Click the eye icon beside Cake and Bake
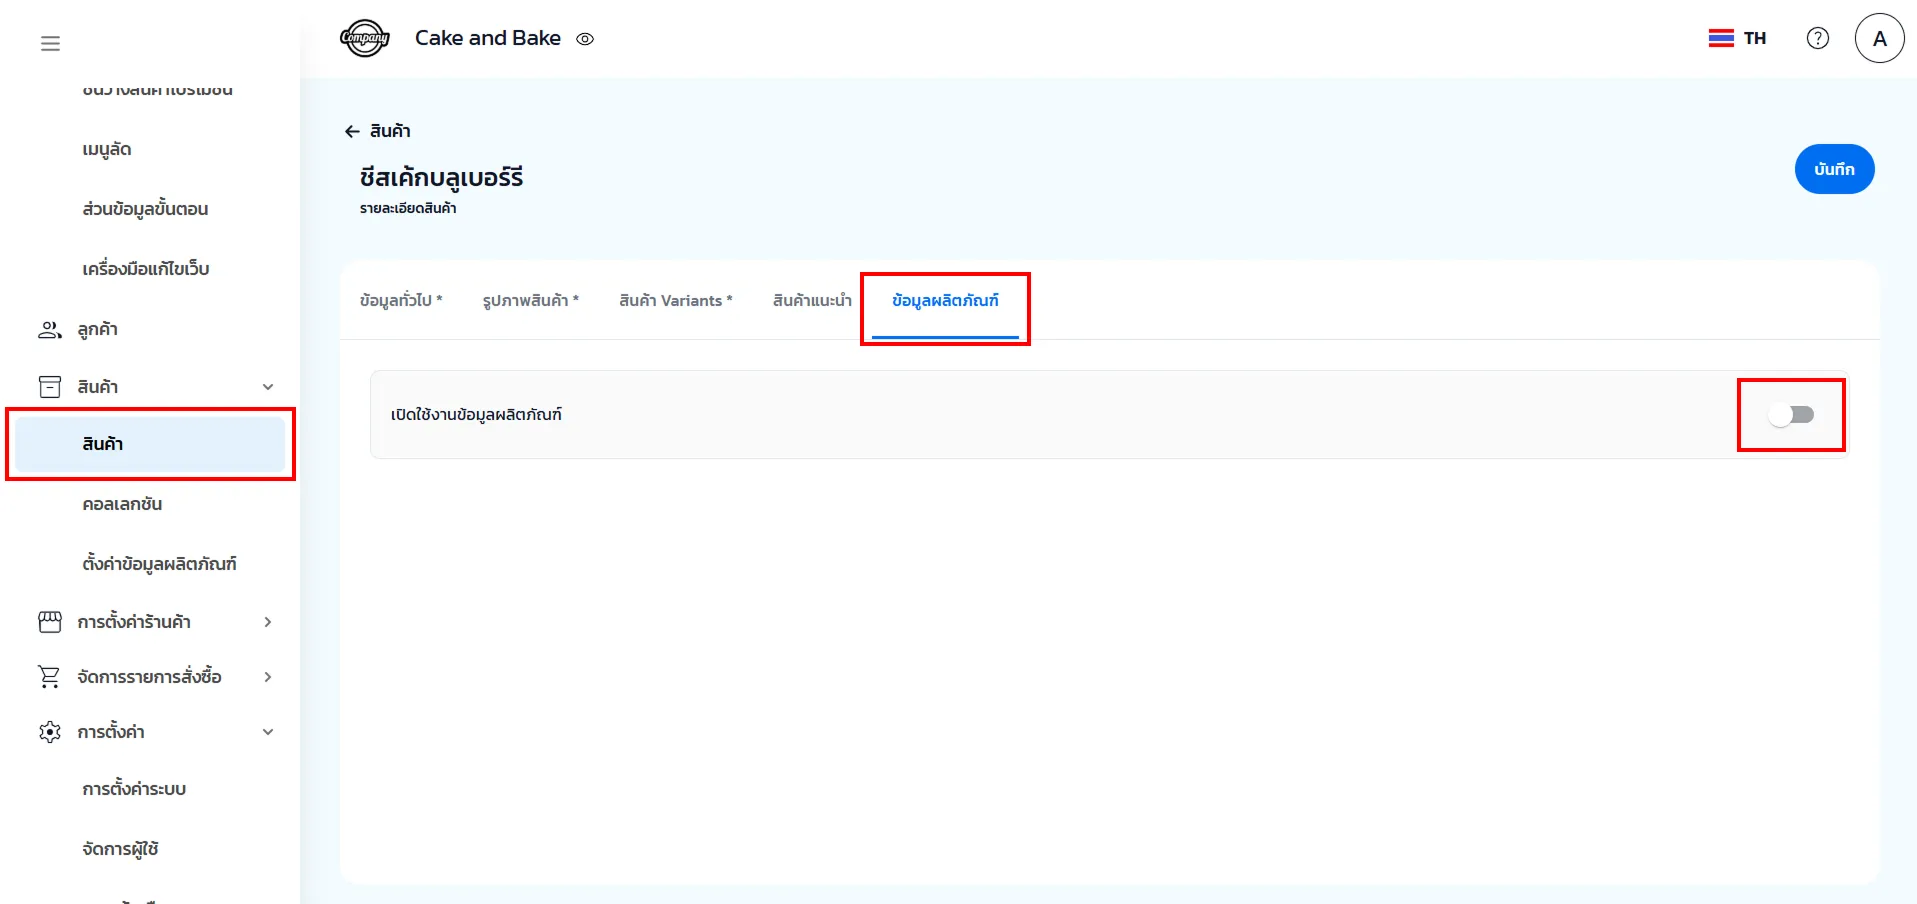This screenshot has height=904, width=1917. [585, 39]
